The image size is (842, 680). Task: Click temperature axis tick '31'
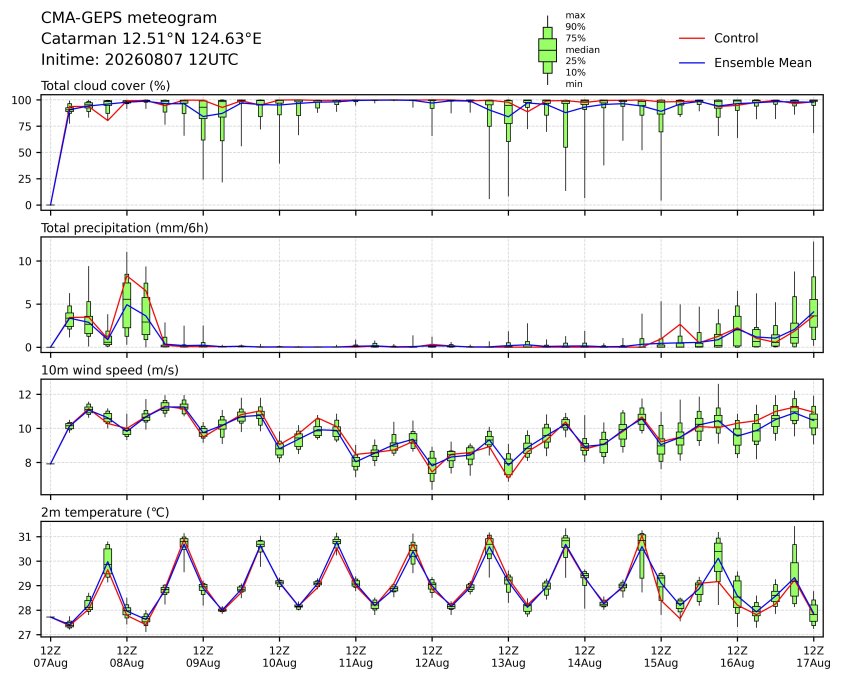click(26, 537)
